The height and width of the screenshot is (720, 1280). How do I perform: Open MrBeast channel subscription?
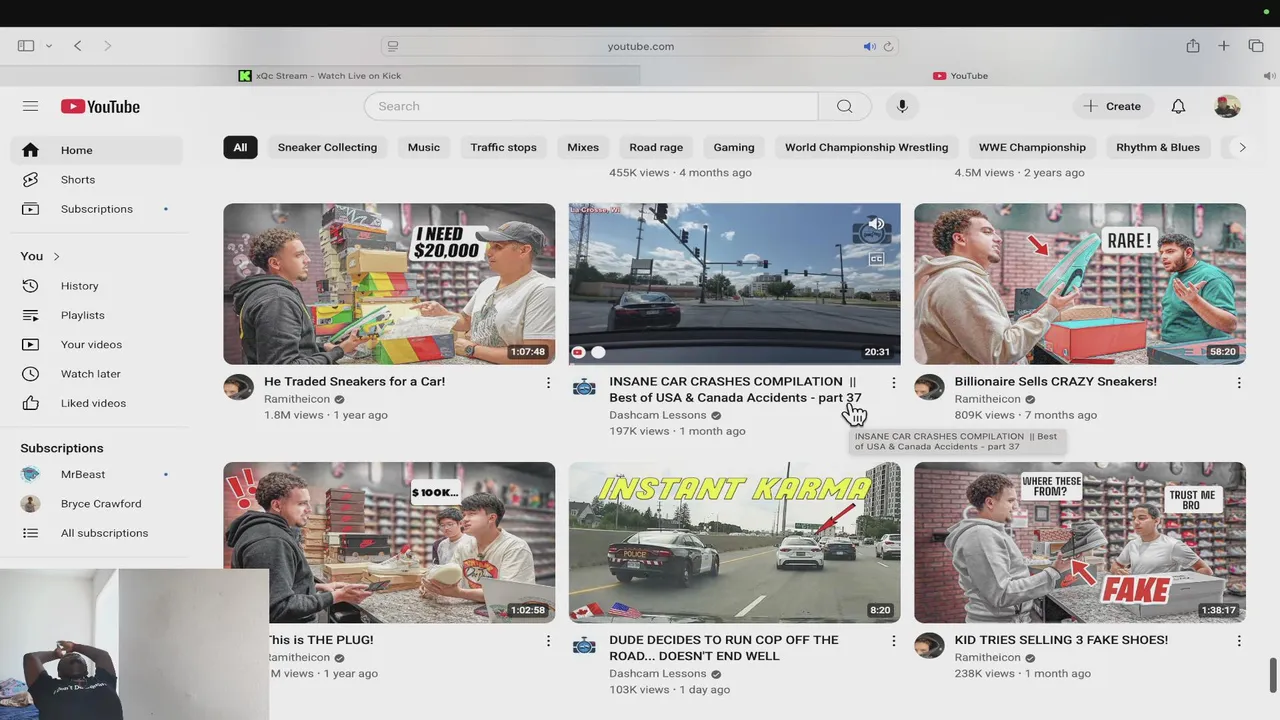click(97, 474)
